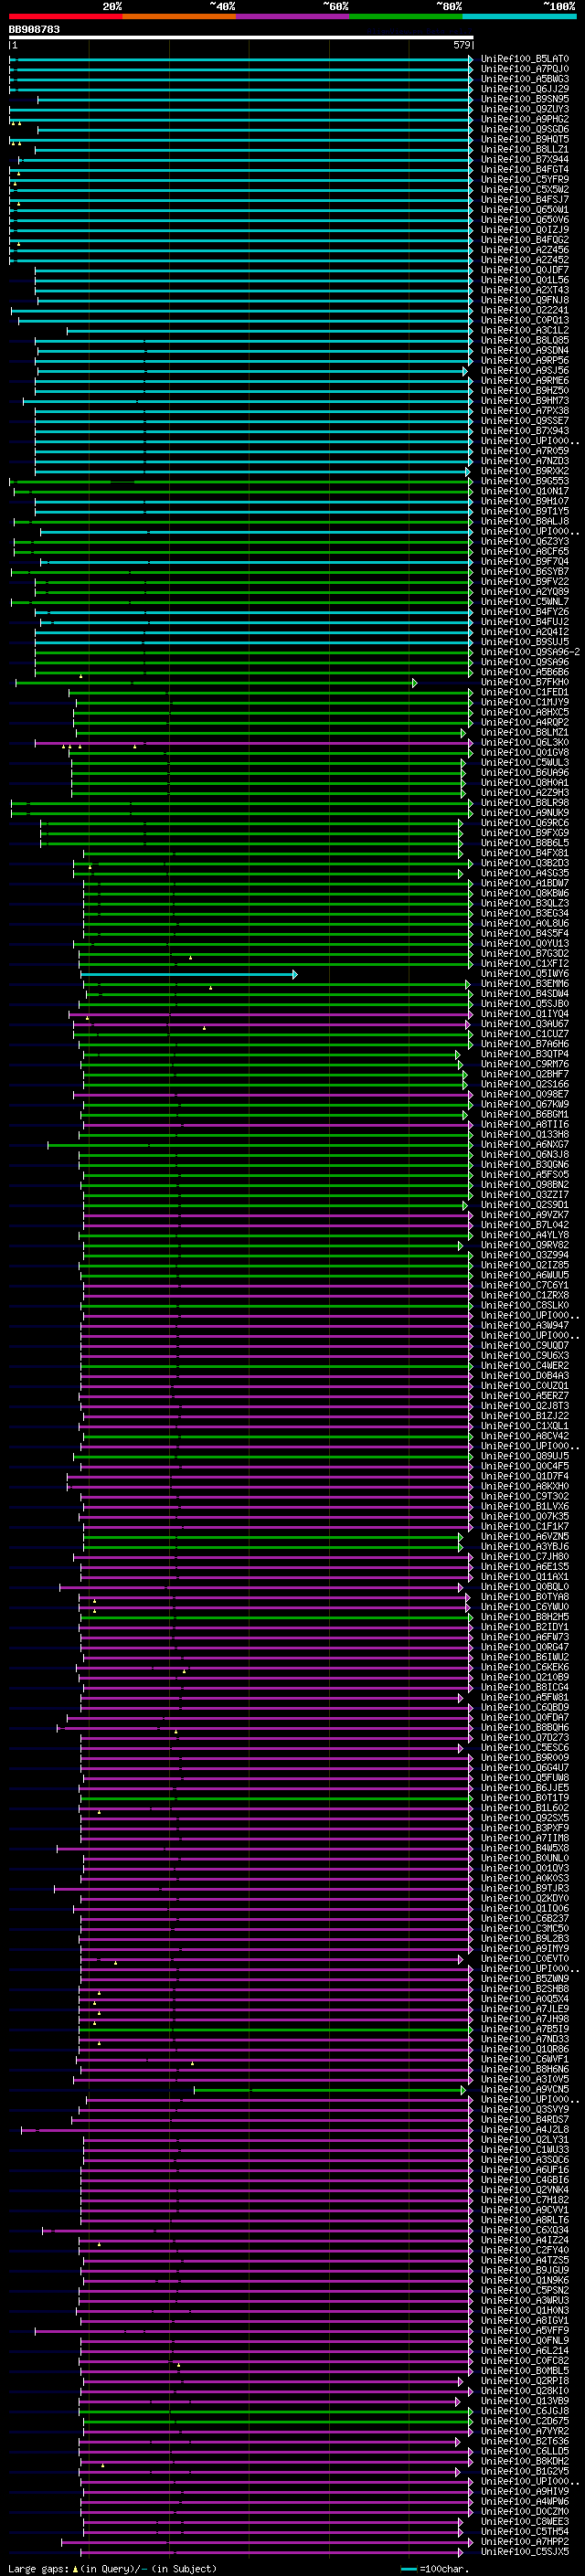Viewport: 585px width, 2576px height.
Task: Select UniRef100_A8TII6 hit label
Action: (525, 1125)
